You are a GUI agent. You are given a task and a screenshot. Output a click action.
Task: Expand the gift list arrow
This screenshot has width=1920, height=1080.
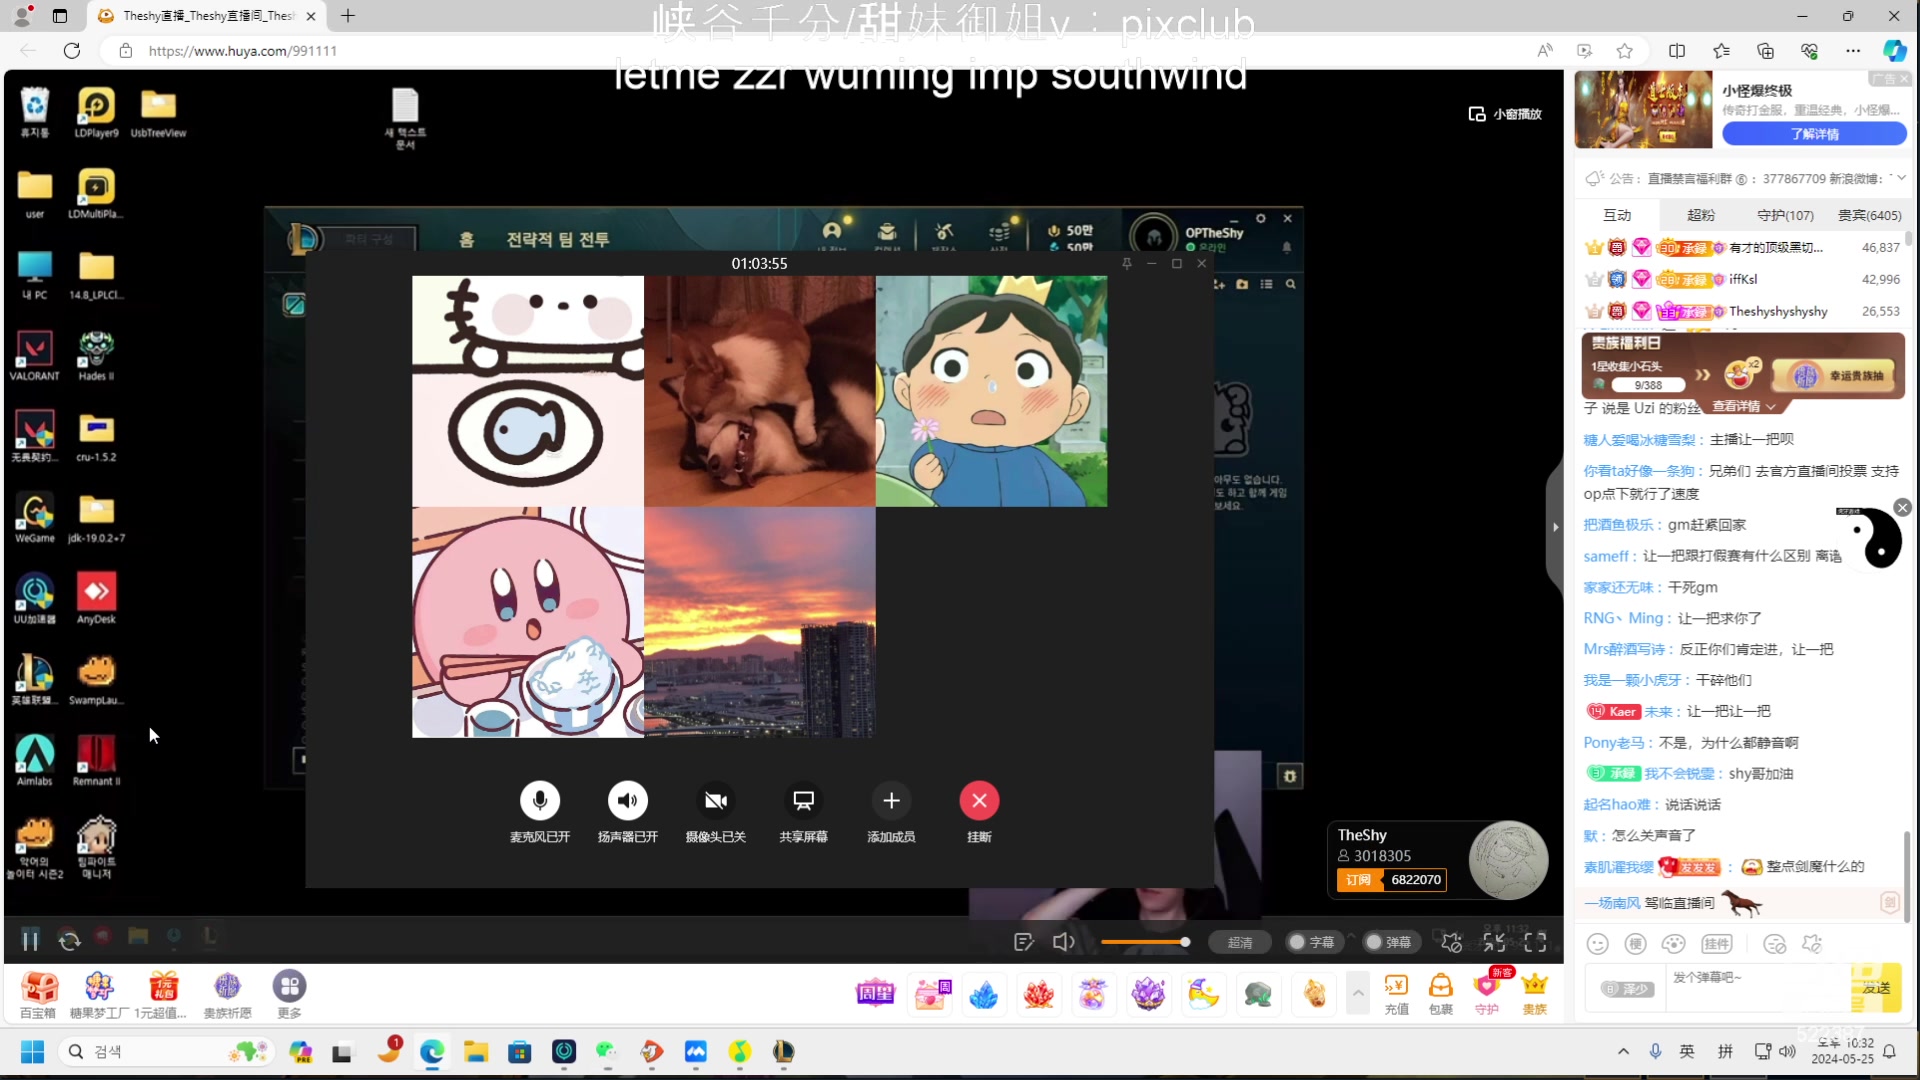[1357, 993]
